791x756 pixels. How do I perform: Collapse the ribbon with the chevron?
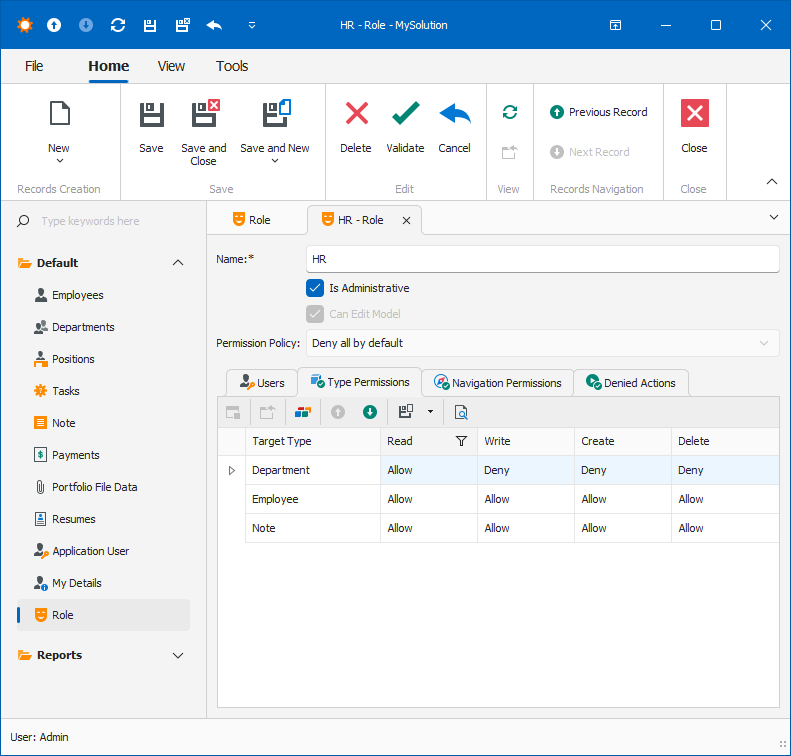pos(772,182)
